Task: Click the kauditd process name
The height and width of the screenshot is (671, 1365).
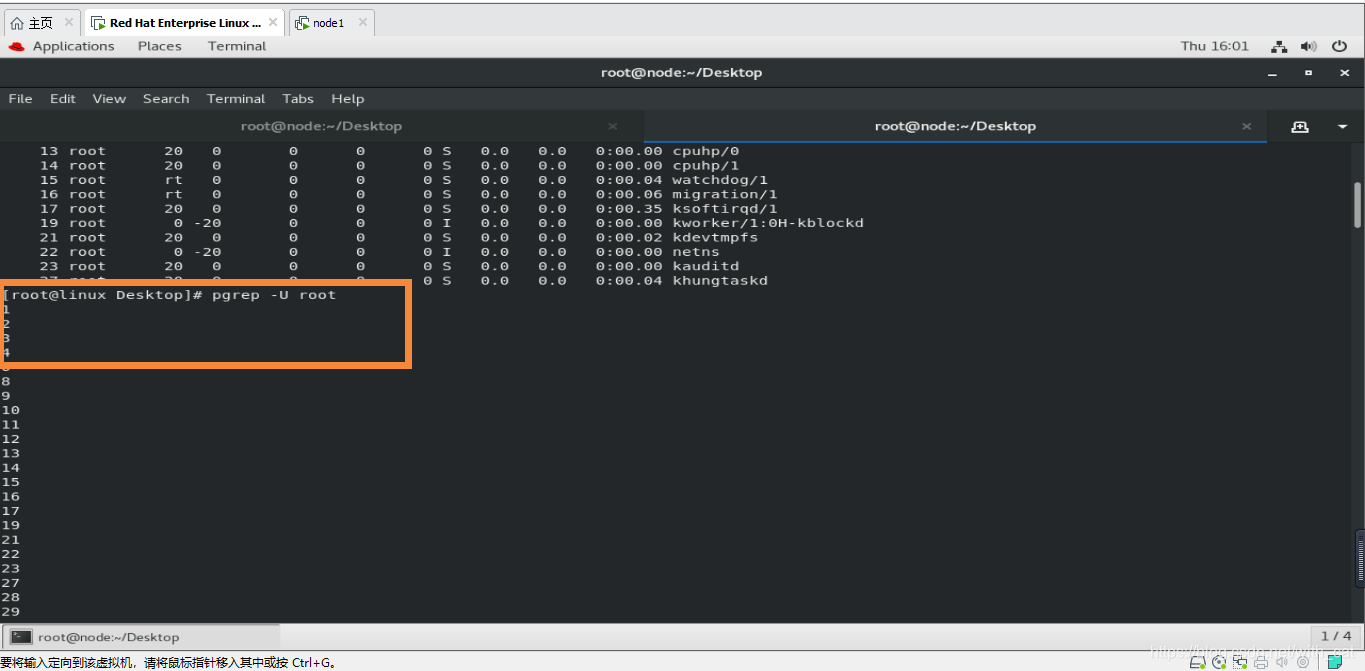Action: [x=705, y=266]
